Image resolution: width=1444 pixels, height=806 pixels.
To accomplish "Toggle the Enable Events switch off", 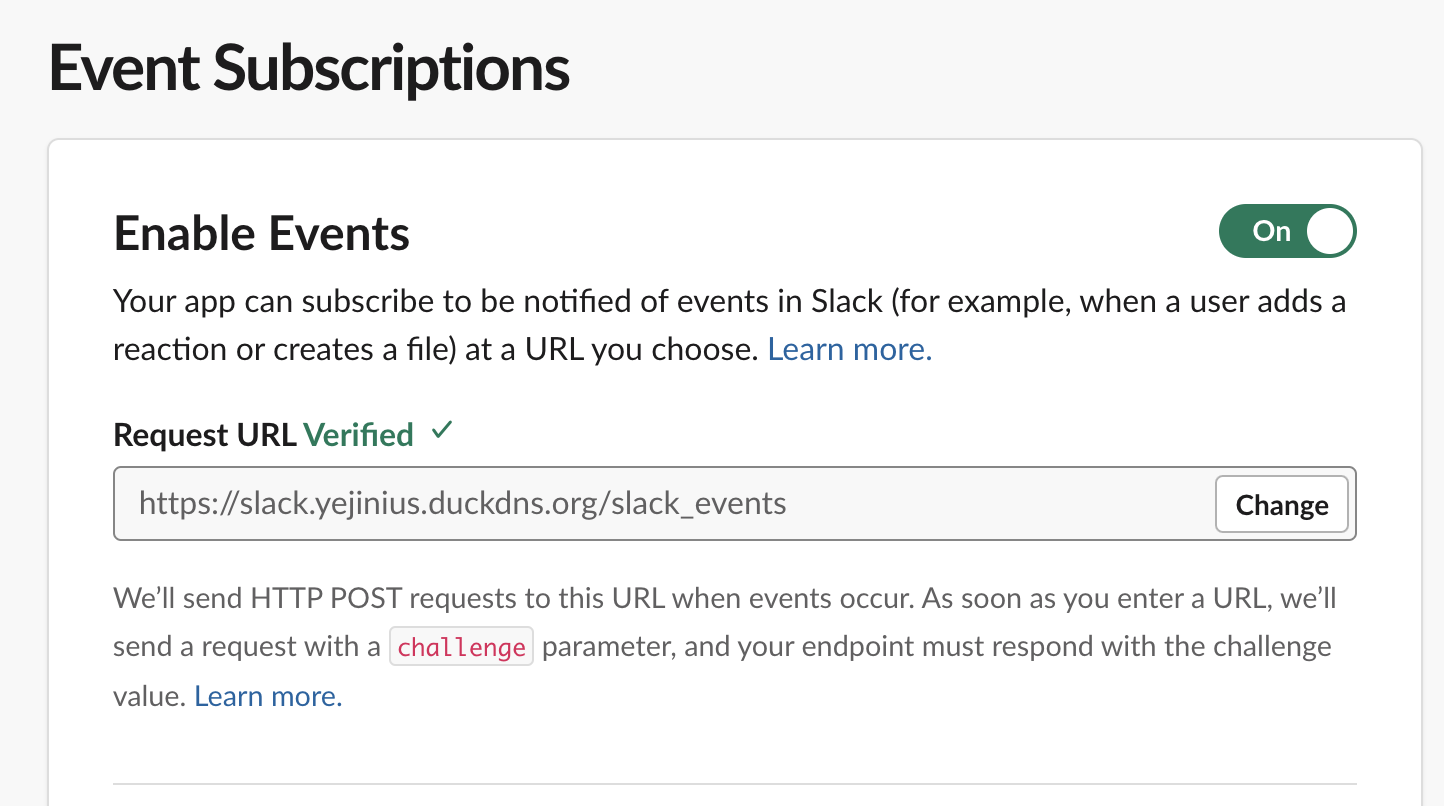I will tap(1287, 231).
